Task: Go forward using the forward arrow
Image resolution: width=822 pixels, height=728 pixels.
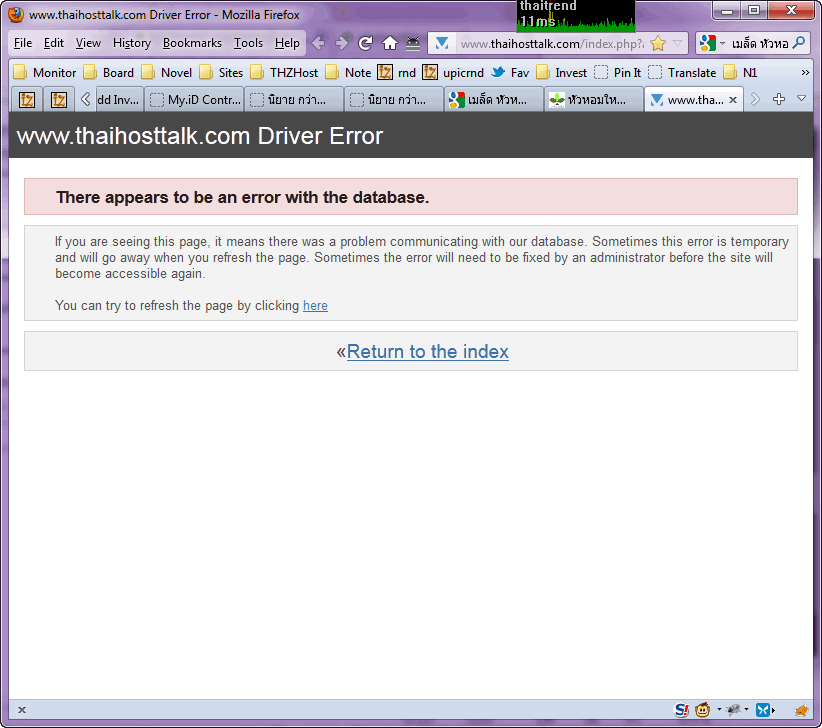Action: [342, 43]
